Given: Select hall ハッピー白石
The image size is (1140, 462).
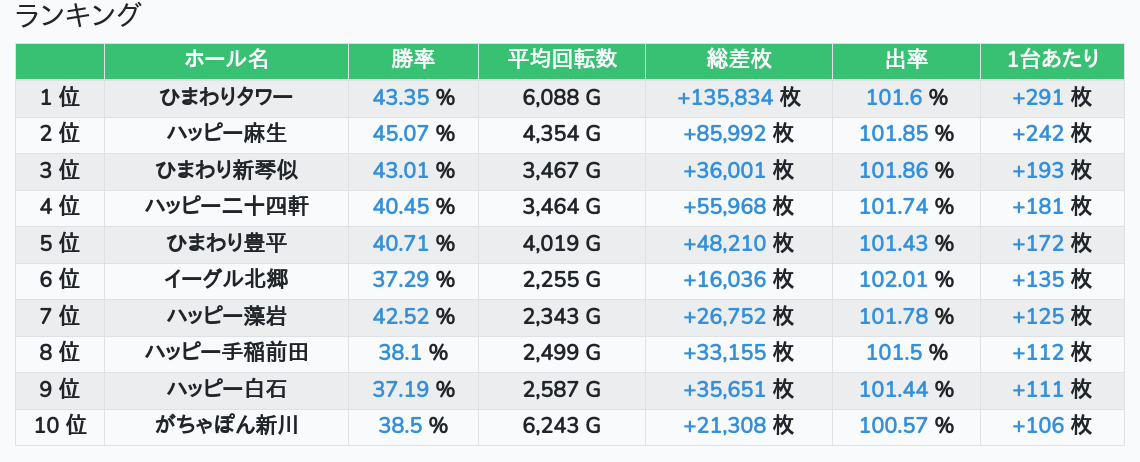Looking at the screenshot, I should (x=226, y=390).
